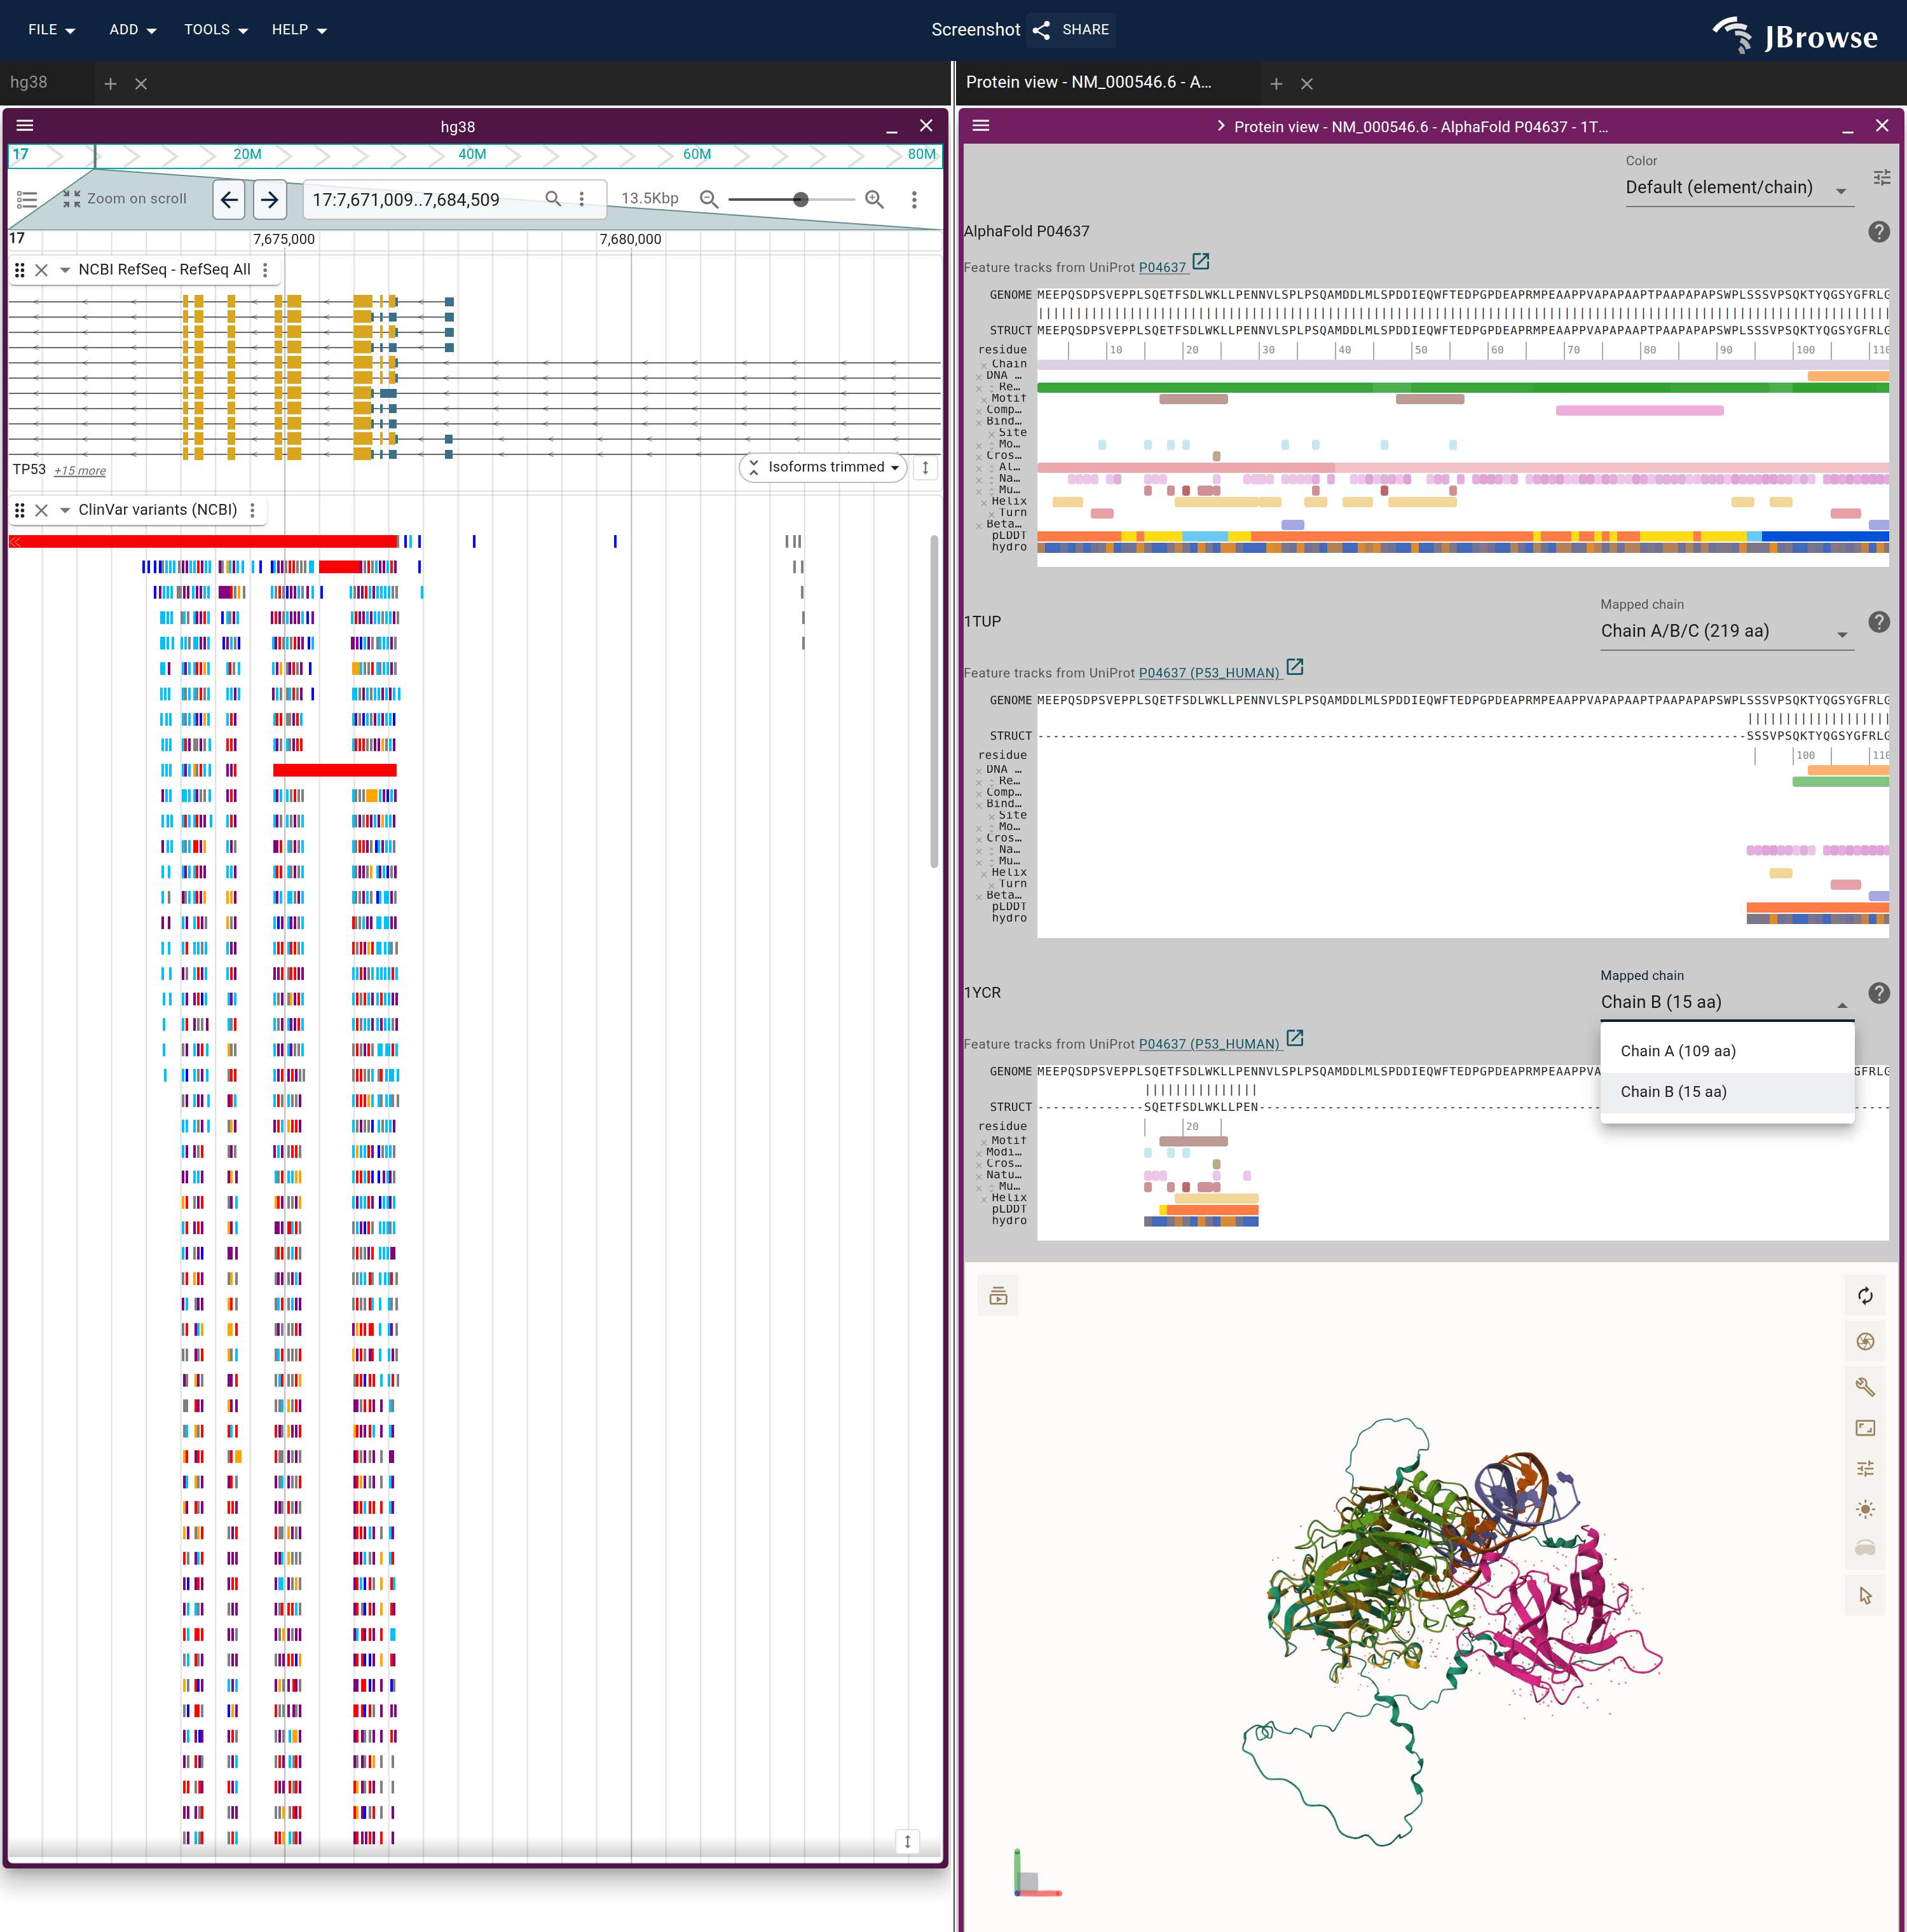Image resolution: width=1907 pixels, height=1932 pixels.
Task: Open the ADD menu
Action: [132, 30]
